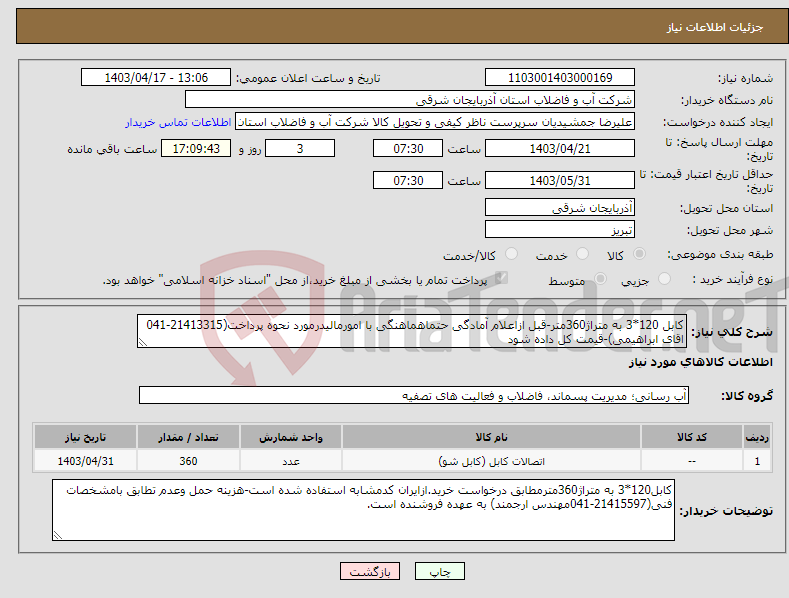Click the buyer notes text area
Image resolution: width=789 pixels, height=598 pixels.
(363, 510)
